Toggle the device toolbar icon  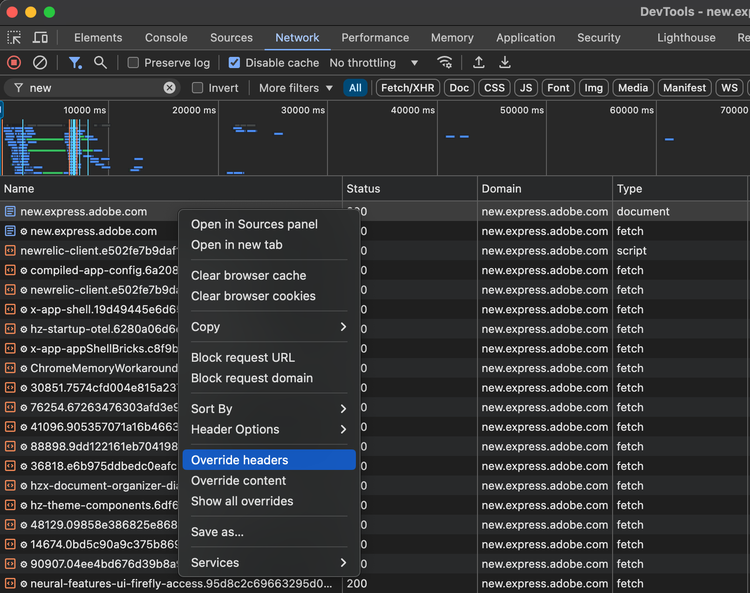click(40, 38)
